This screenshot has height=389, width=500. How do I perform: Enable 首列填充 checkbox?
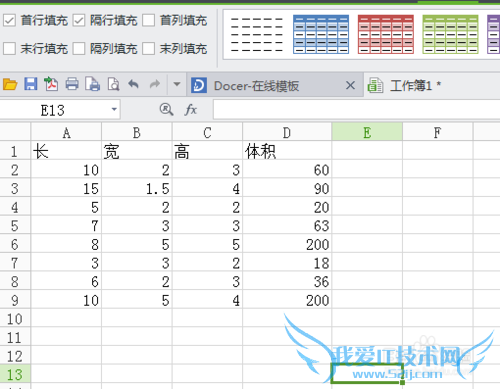pos(149,20)
